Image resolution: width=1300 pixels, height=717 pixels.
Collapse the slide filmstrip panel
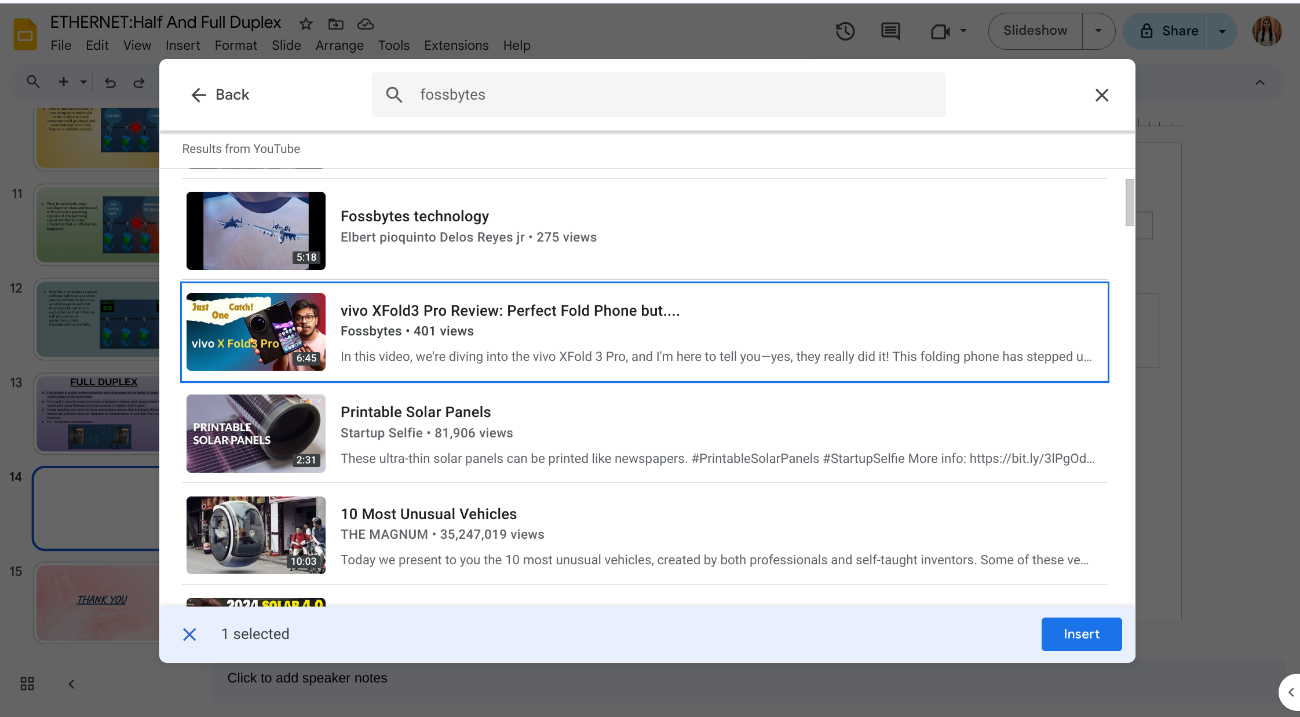pyautogui.click(x=71, y=683)
